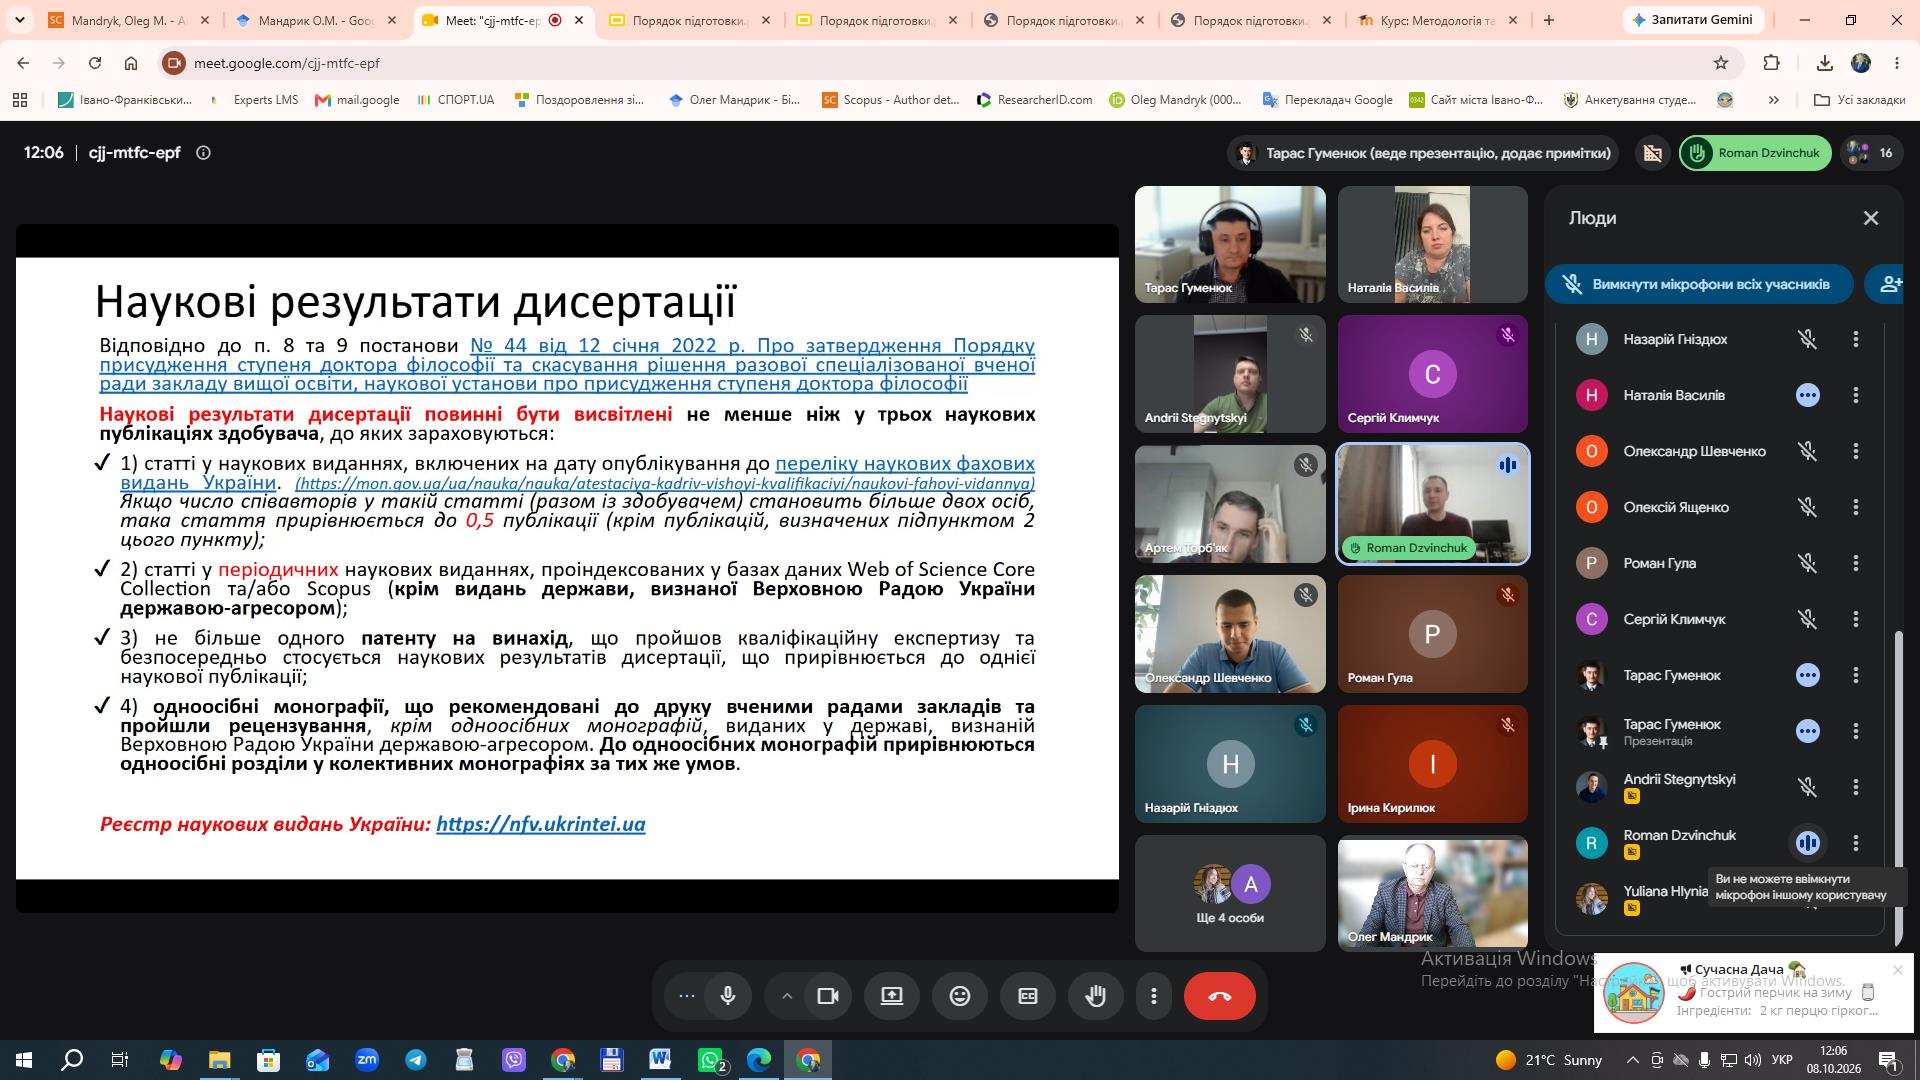Open more actions for Roman Dzvinchuk
The height and width of the screenshot is (1080, 1920).
[x=1856, y=843]
